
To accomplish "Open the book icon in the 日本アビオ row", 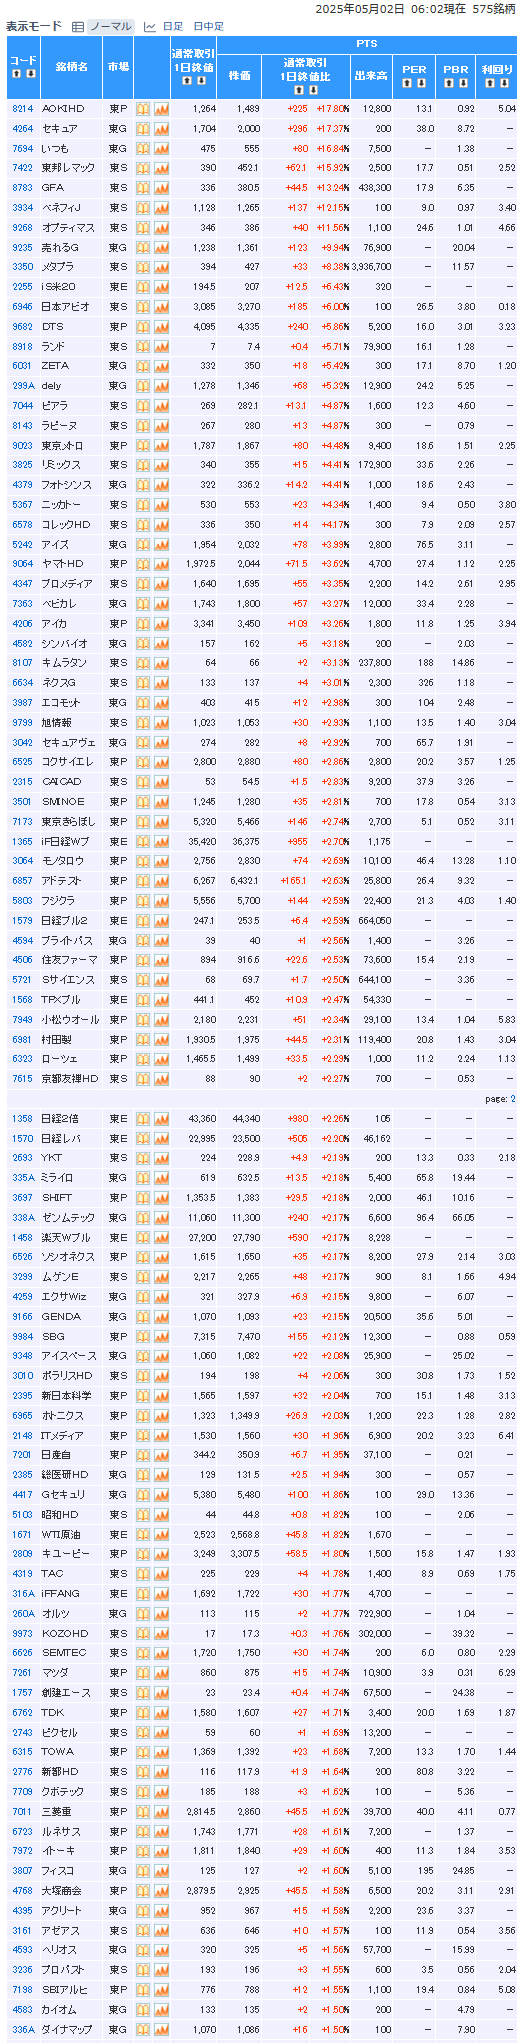I will (x=143, y=307).
